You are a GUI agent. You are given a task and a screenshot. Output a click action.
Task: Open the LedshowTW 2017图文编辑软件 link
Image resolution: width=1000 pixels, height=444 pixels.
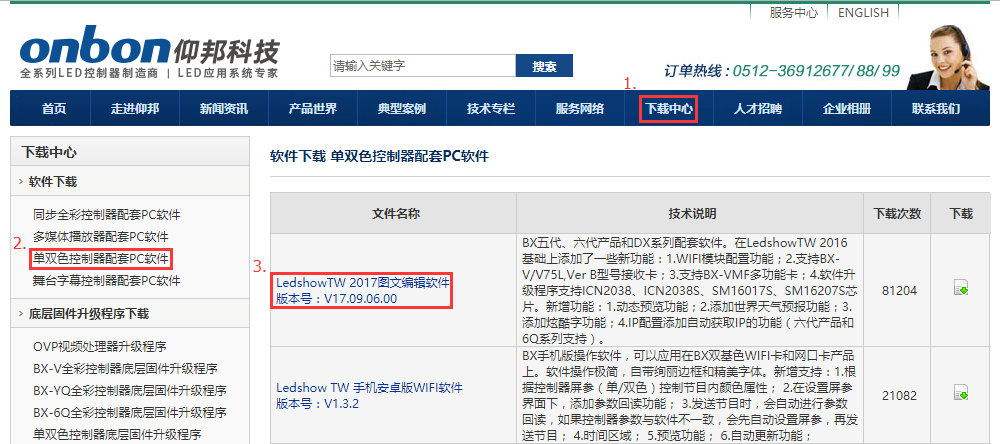pos(363,283)
